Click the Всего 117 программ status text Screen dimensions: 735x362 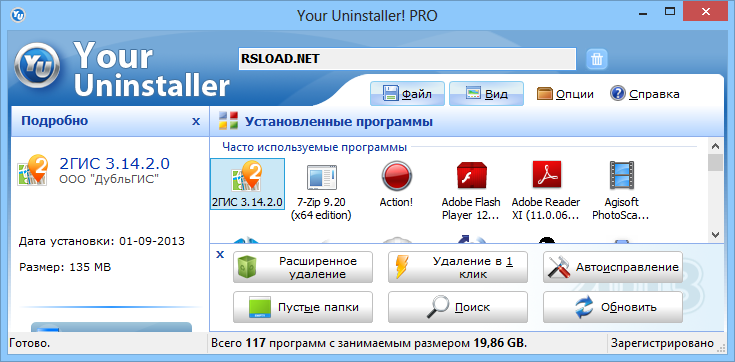tap(369, 343)
